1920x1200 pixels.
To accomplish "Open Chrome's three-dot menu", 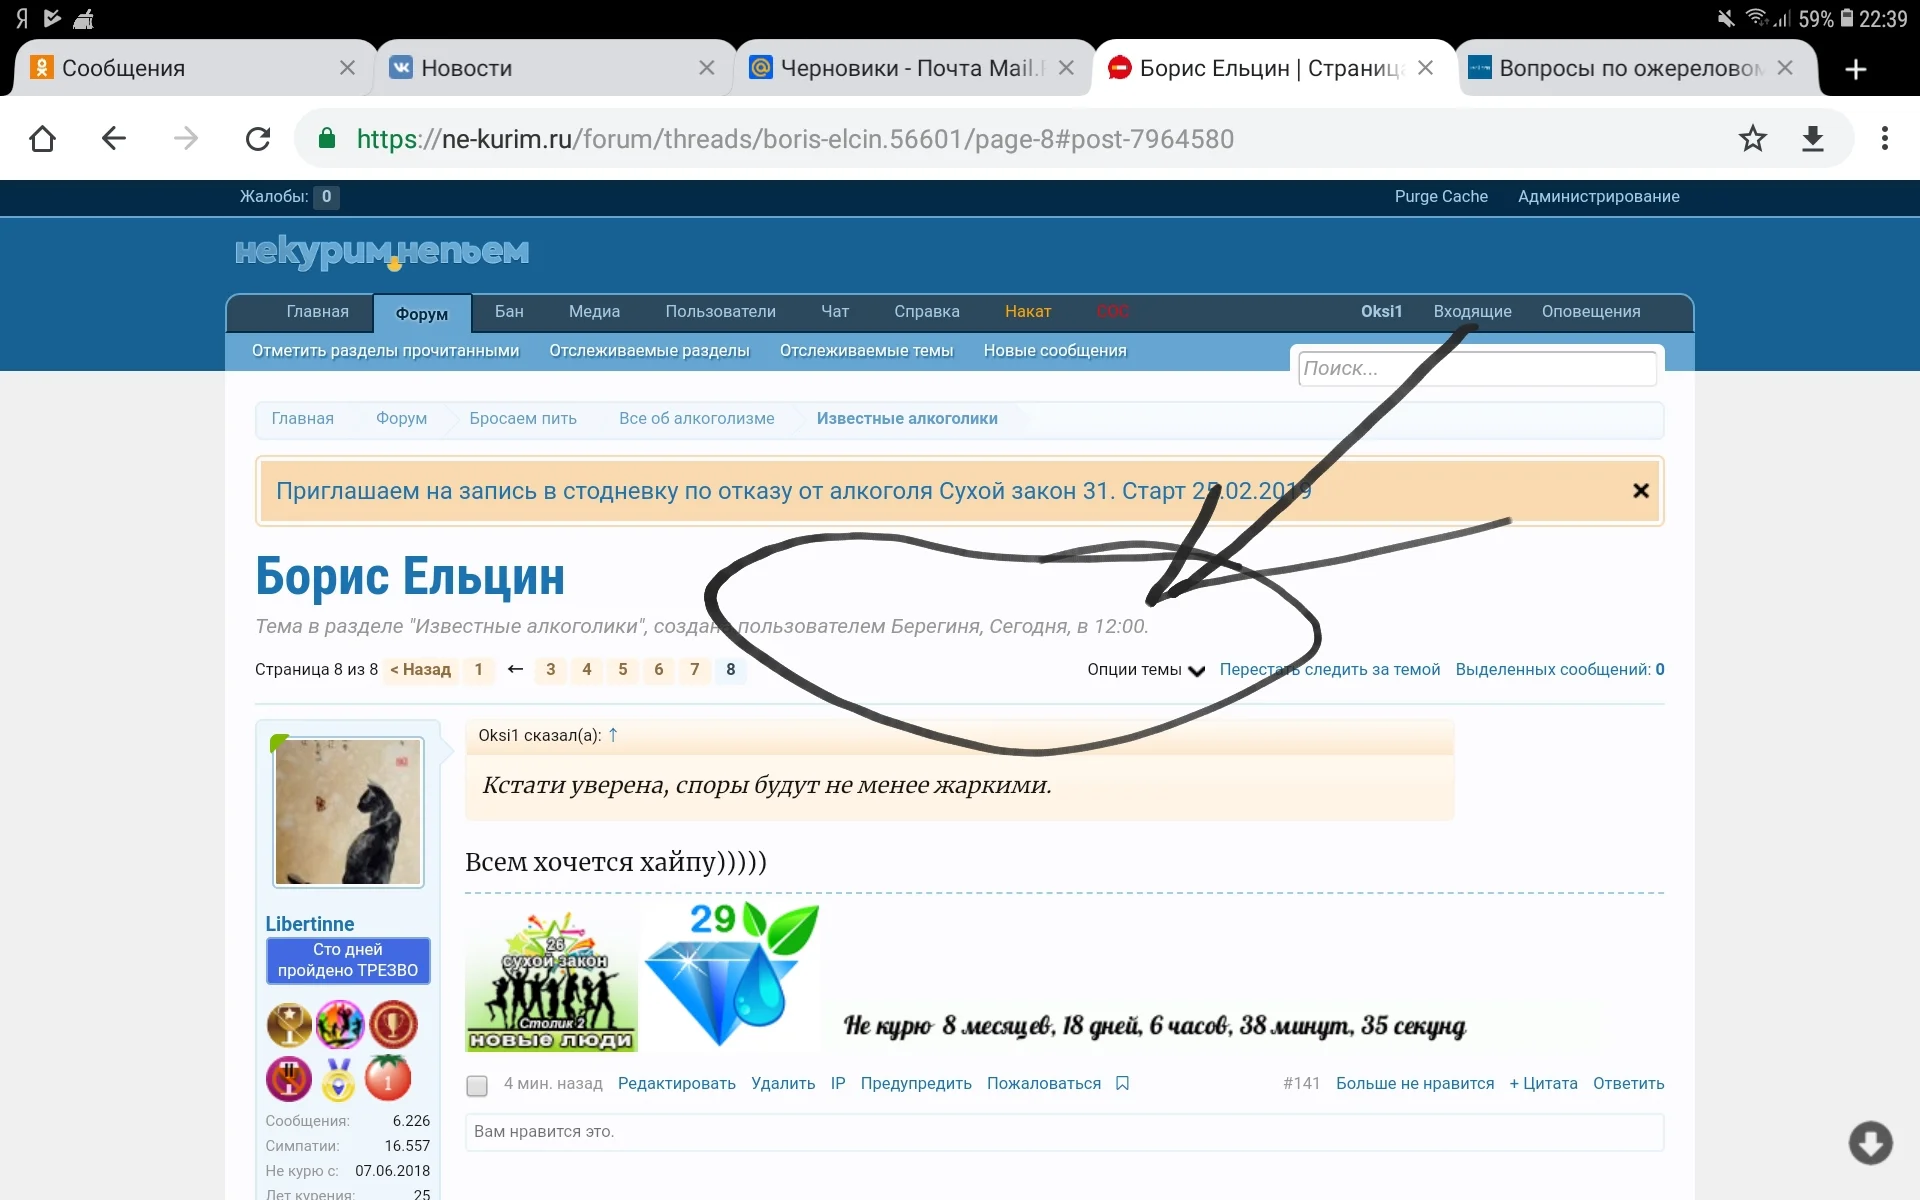I will tap(1886, 139).
